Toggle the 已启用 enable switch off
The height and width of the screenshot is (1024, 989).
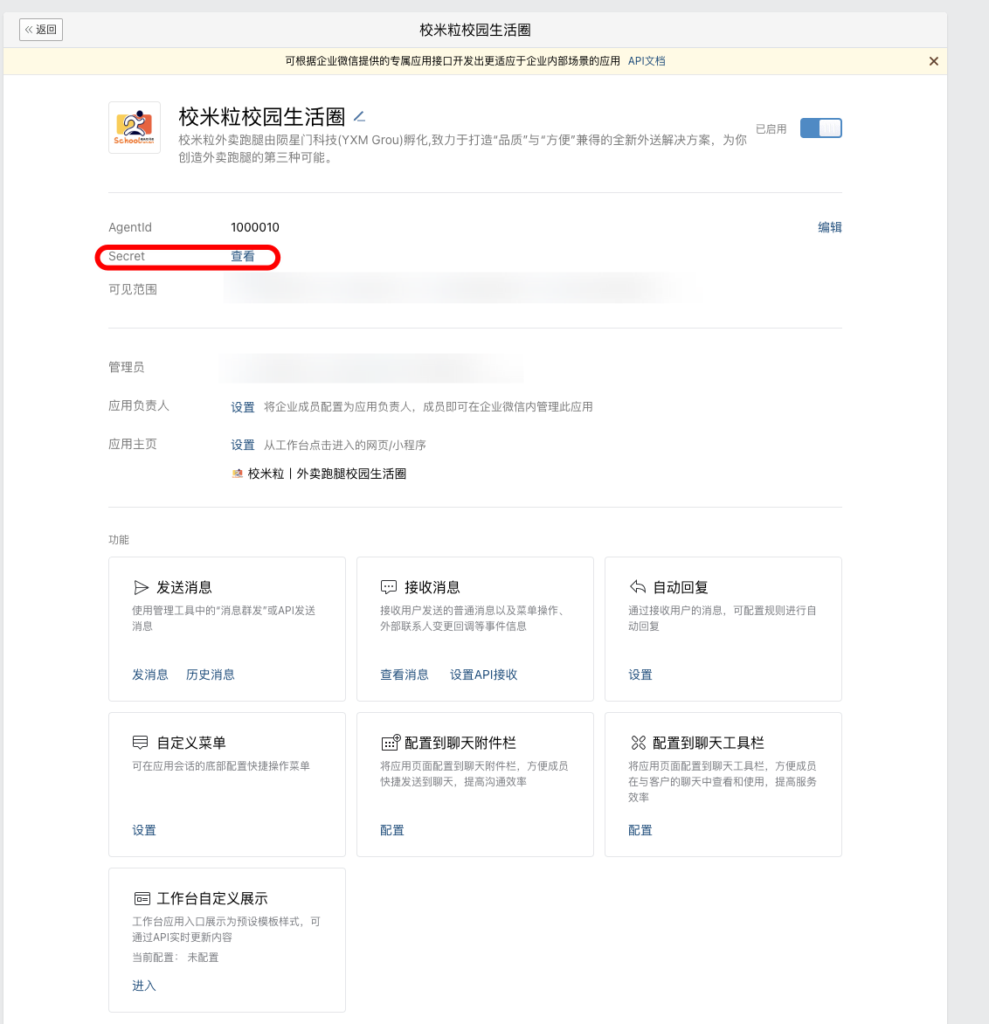(821, 128)
